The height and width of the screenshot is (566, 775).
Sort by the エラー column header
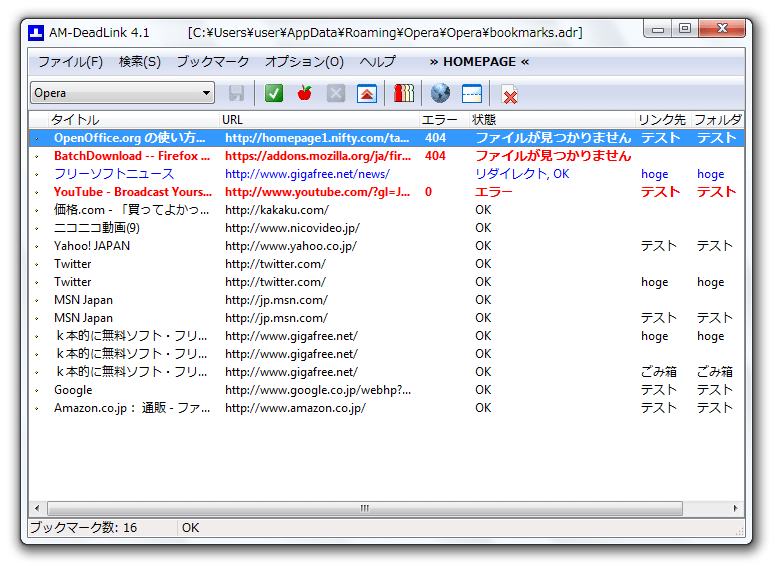pyautogui.click(x=444, y=120)
